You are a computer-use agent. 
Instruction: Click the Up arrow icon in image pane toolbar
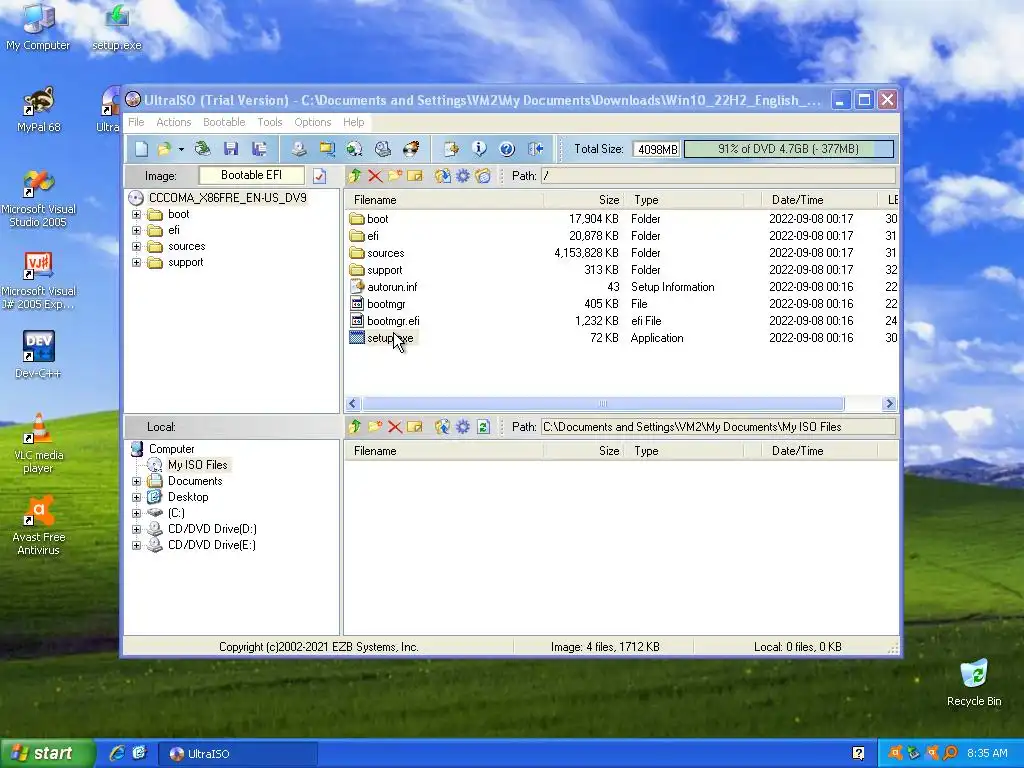355,176
